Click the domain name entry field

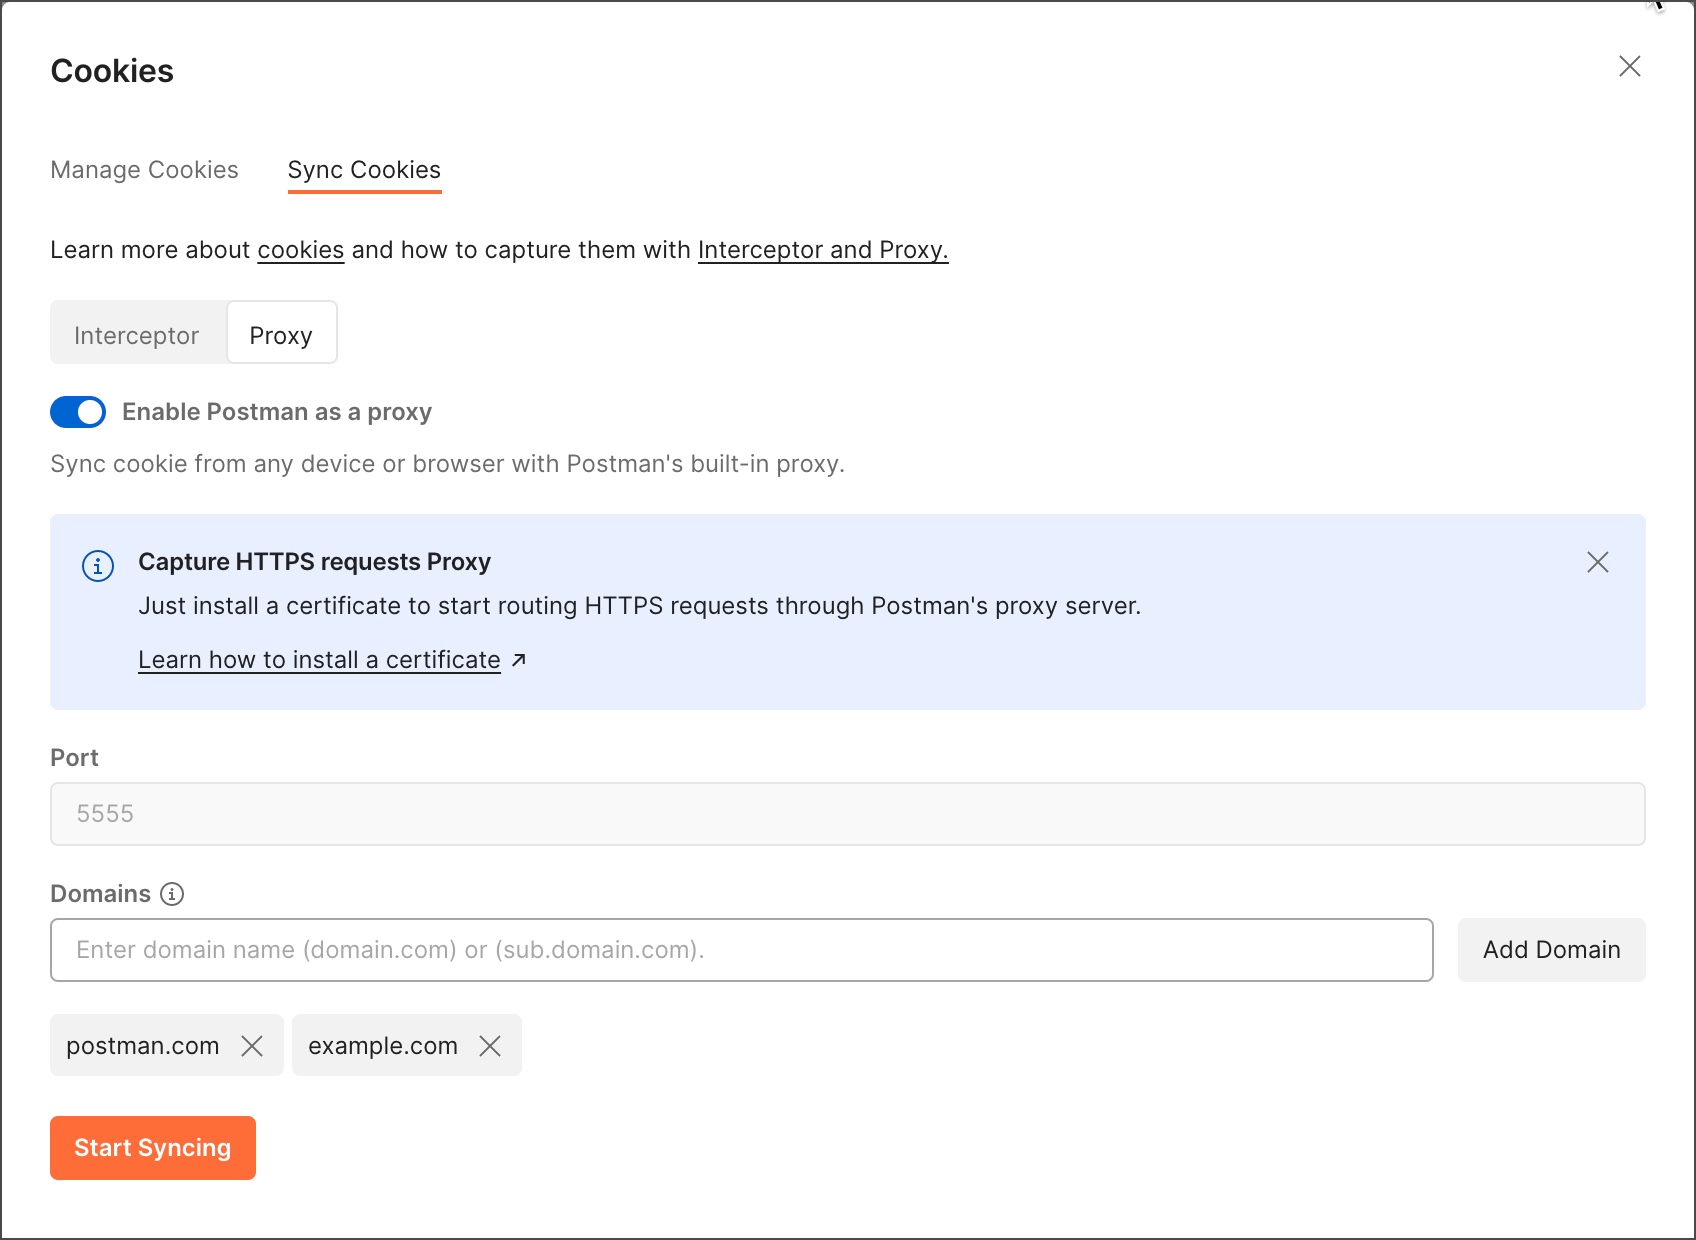[x=740, y=949]
